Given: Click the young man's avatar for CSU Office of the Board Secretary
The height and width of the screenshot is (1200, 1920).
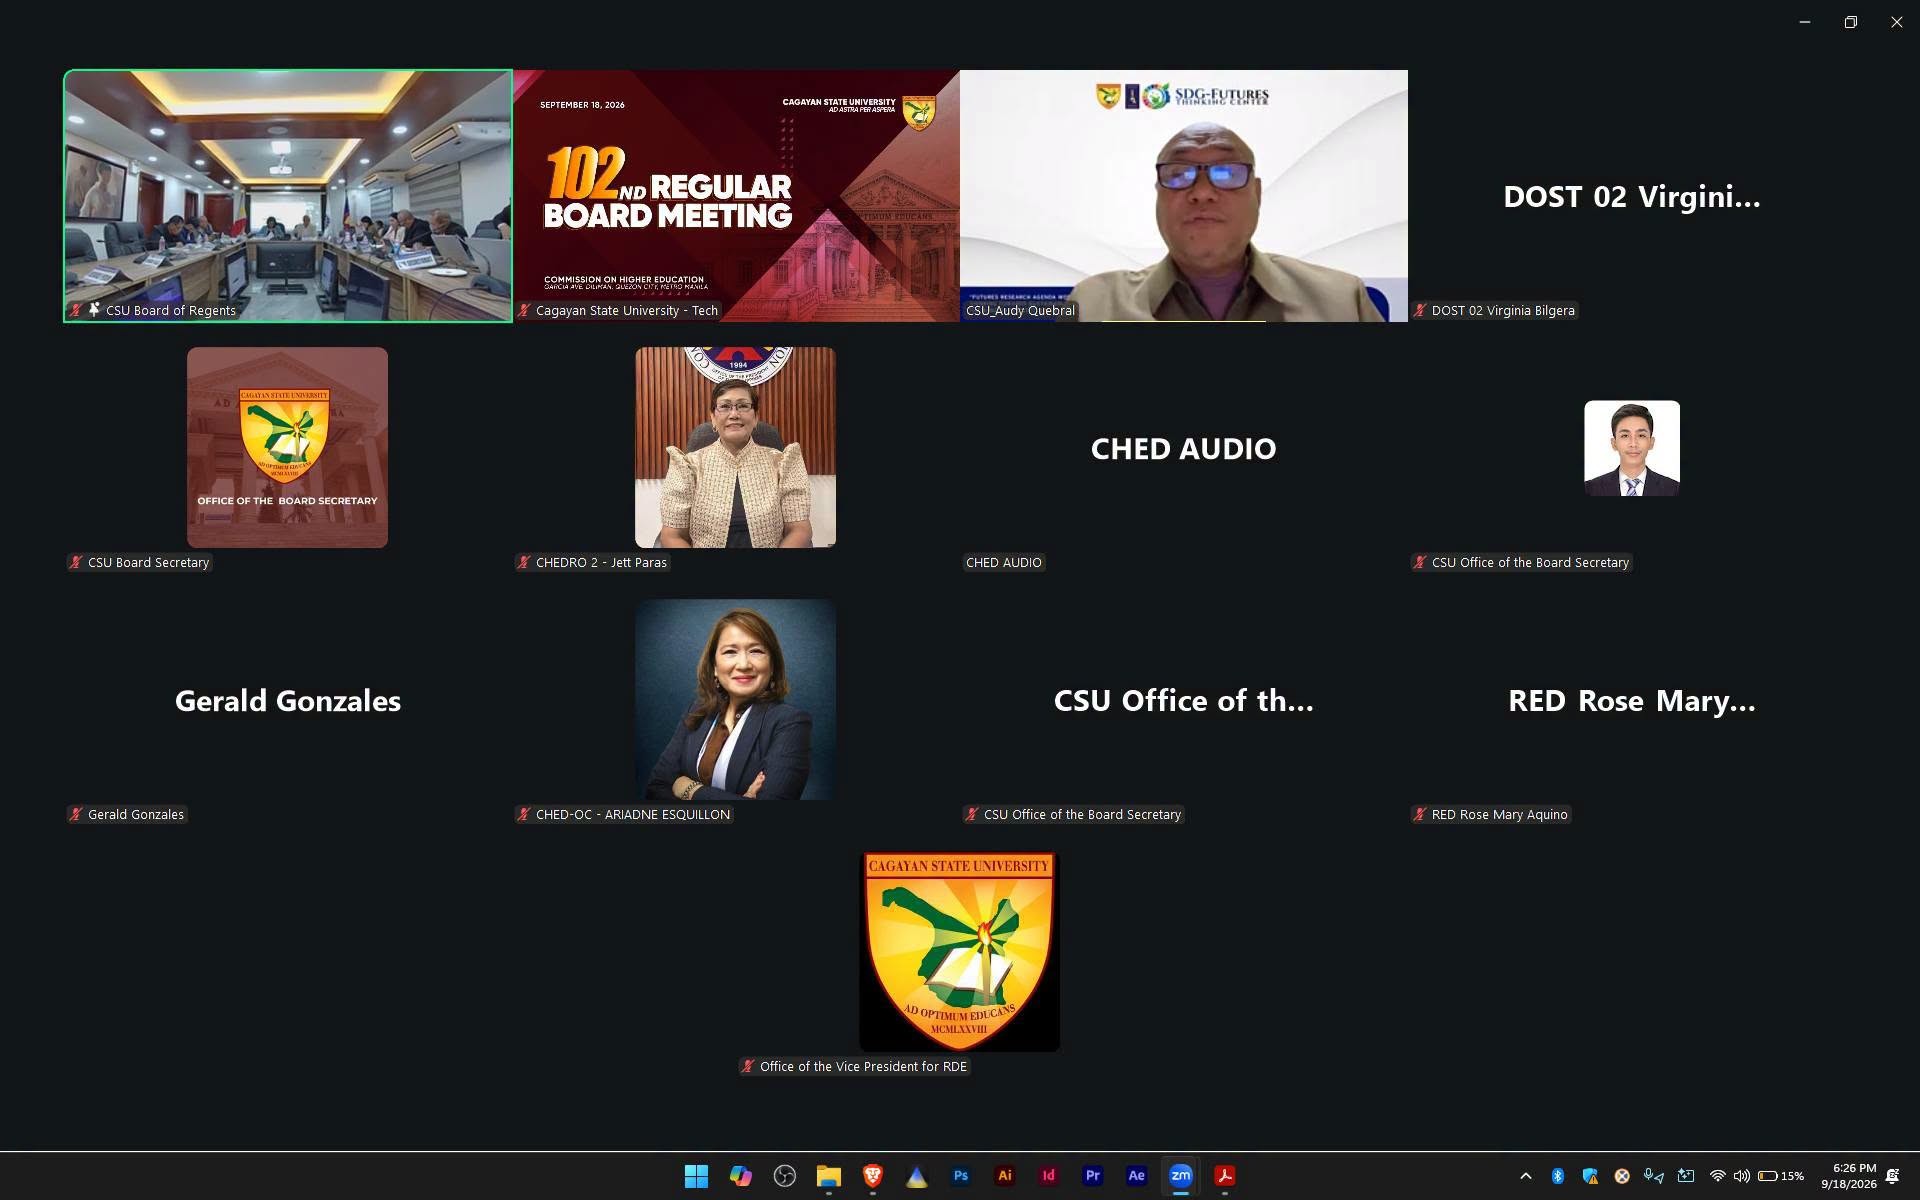Looking at the screenshot, I should click(1632, 448).
